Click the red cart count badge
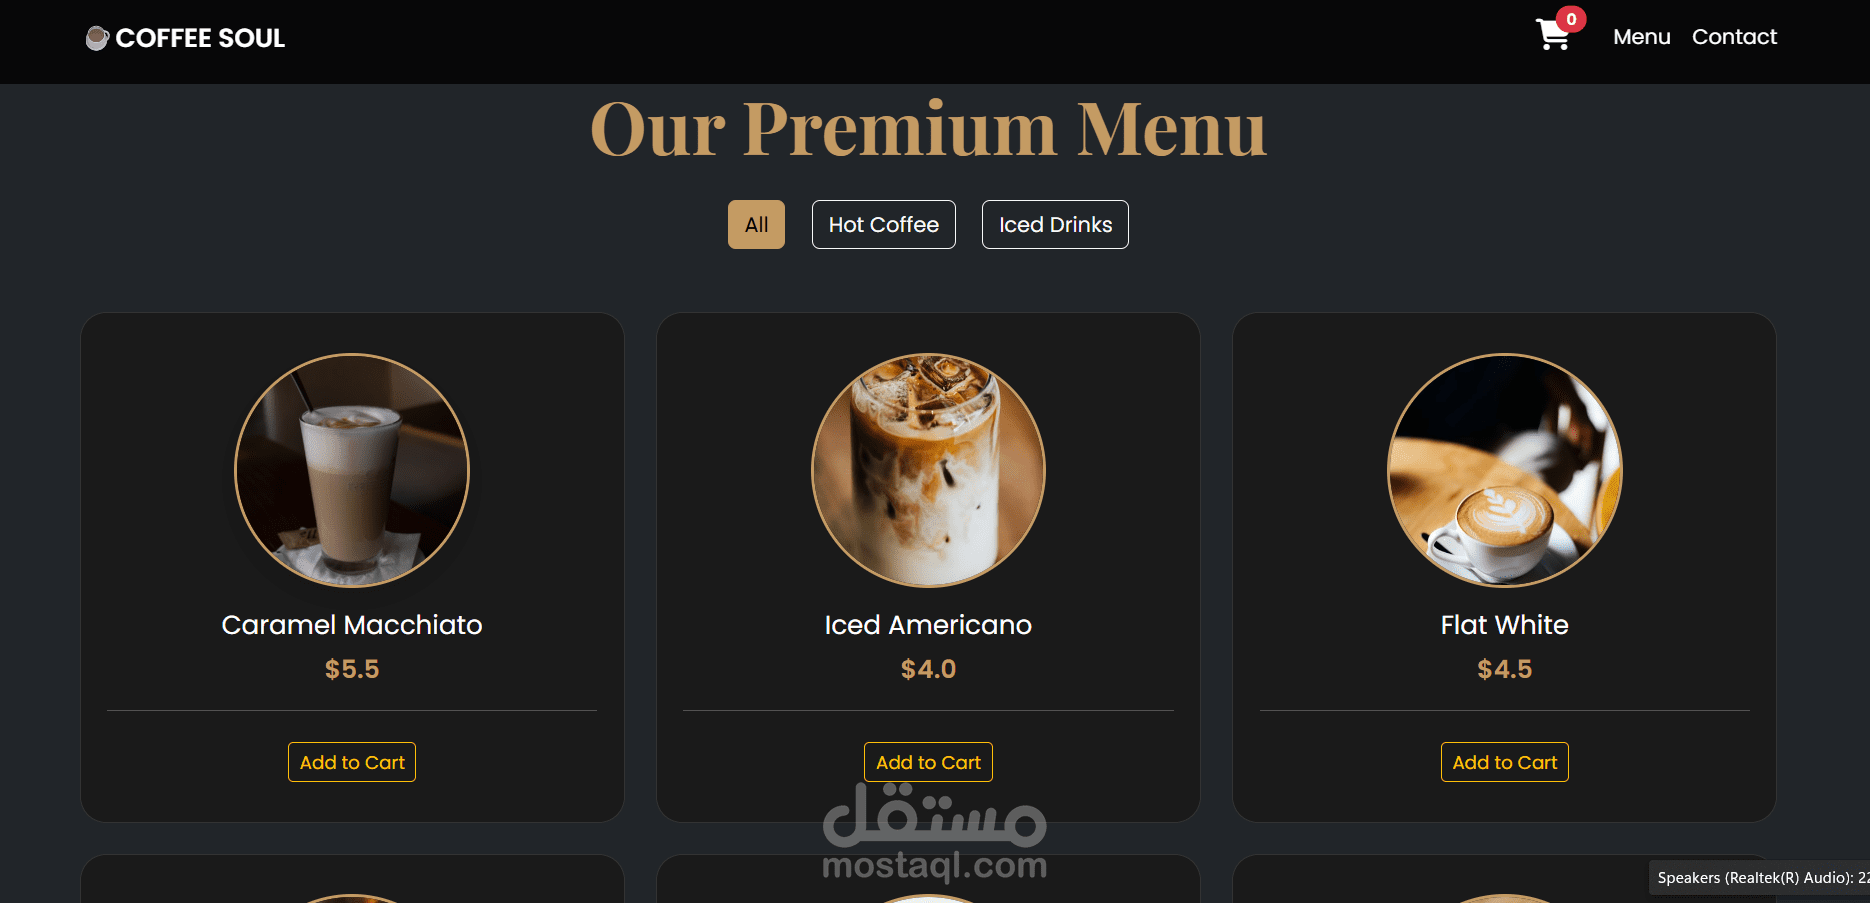 pyautogui.click(x=1571, y=19)
